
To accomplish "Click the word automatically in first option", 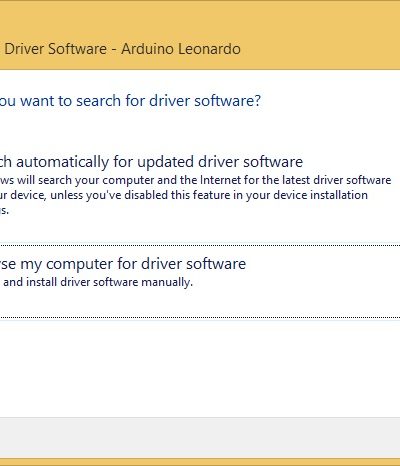I will 62,162.
